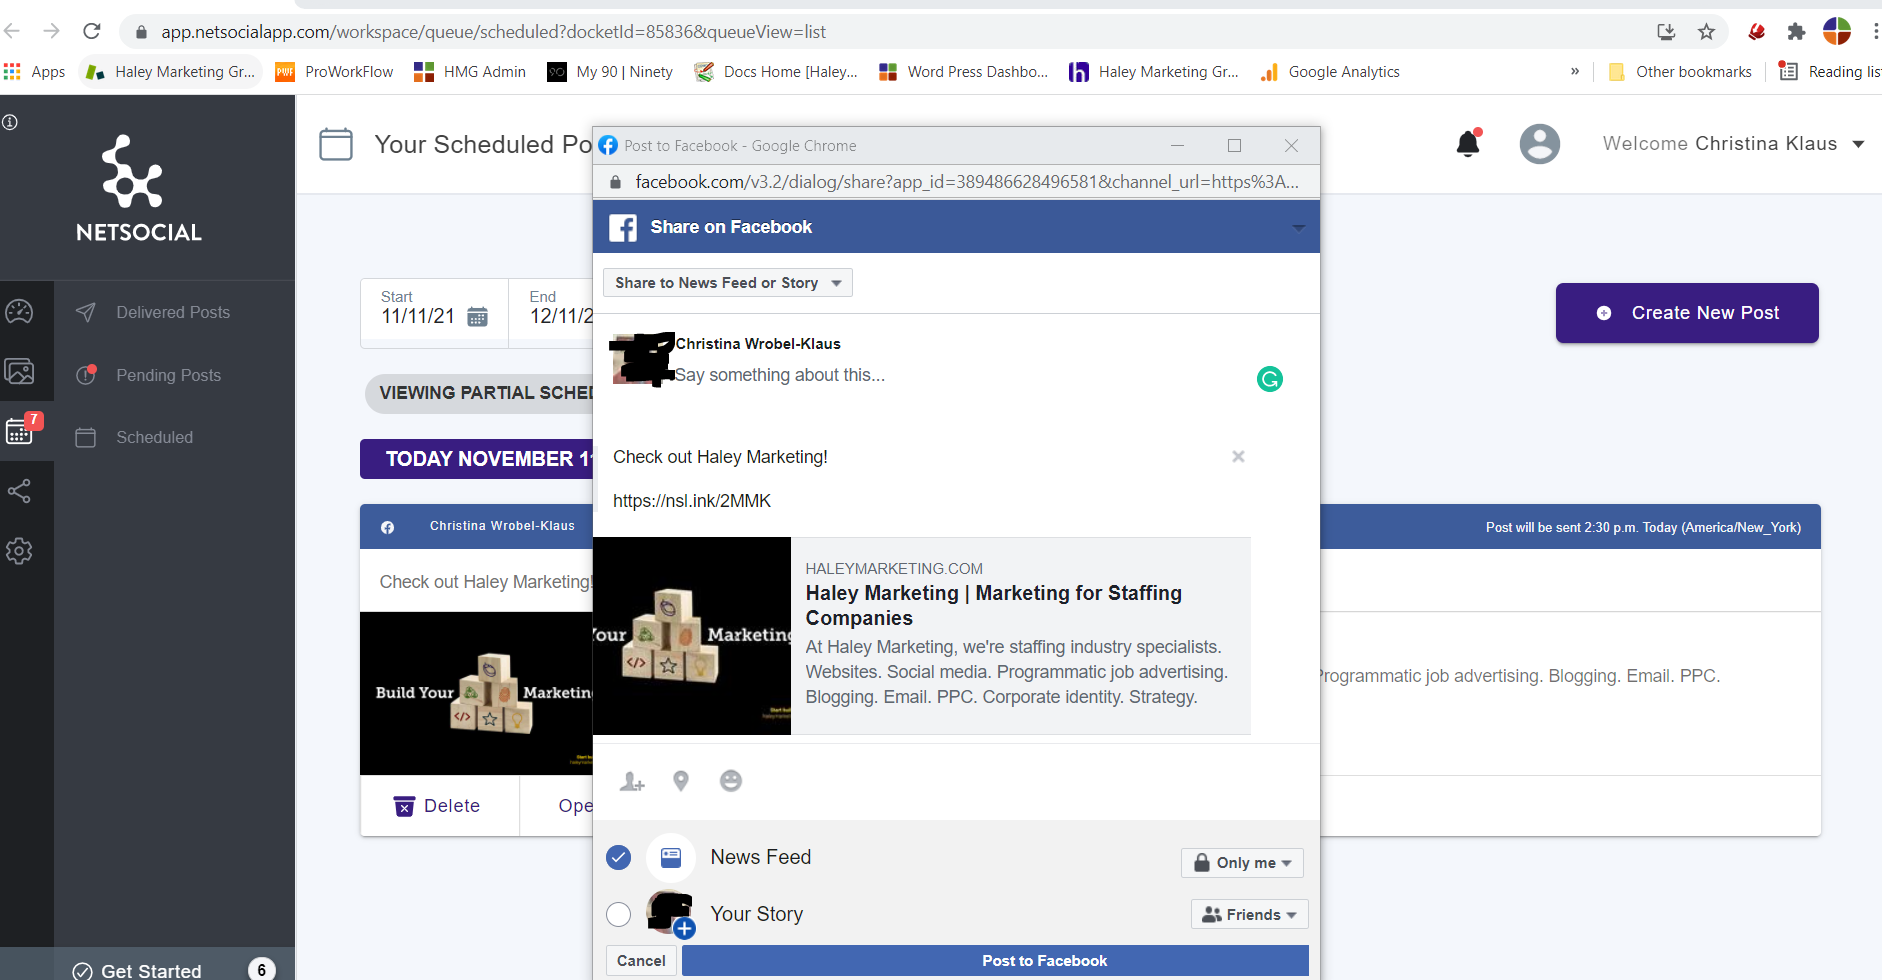Open the Chrome profile avatar
The height and width of the screenshot is (980, 1882).
(1837, 31)
